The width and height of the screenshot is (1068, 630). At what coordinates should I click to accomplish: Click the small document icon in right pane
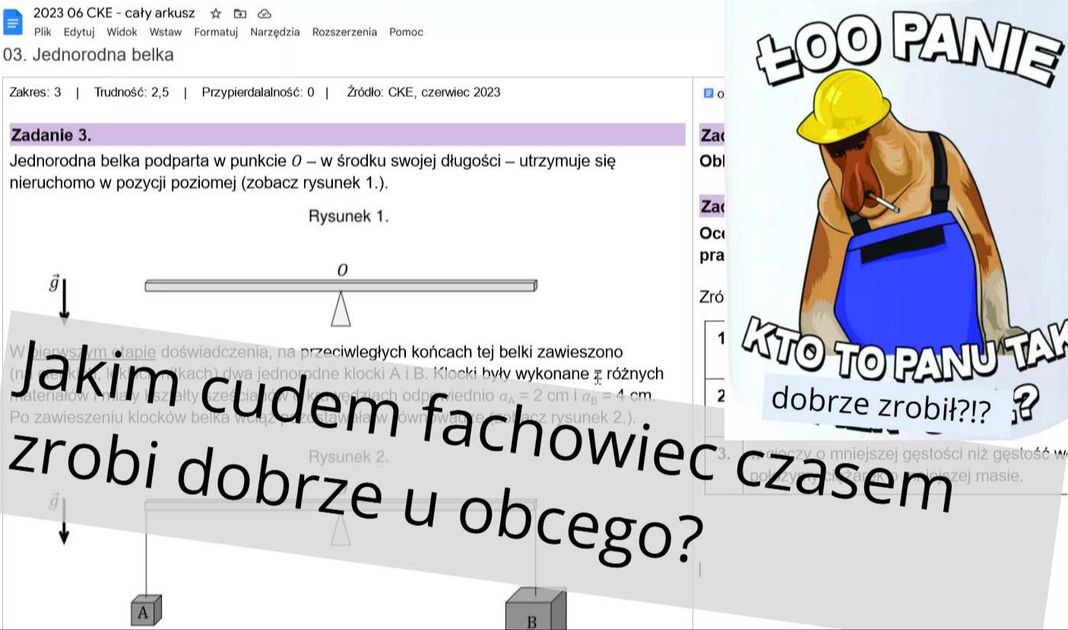click(708, 92)
